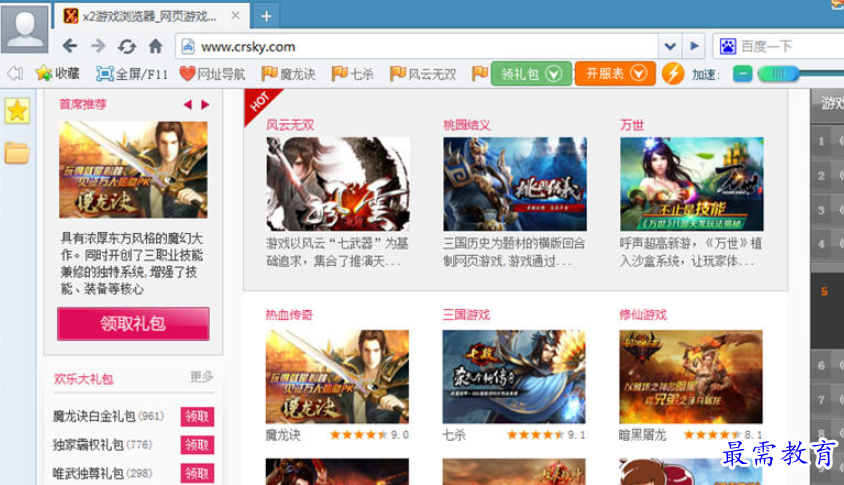This screenshot has width=844, height=485.
Task: Click the page icon in address bar
Action: pyautogui.click(x=187, y=47)
